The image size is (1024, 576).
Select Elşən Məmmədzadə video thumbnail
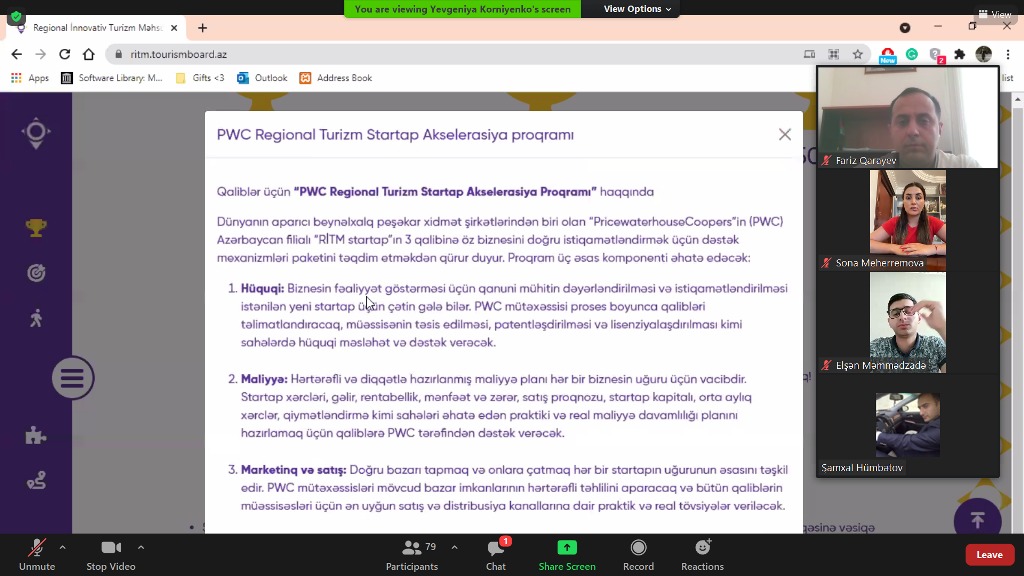[908, 323]
